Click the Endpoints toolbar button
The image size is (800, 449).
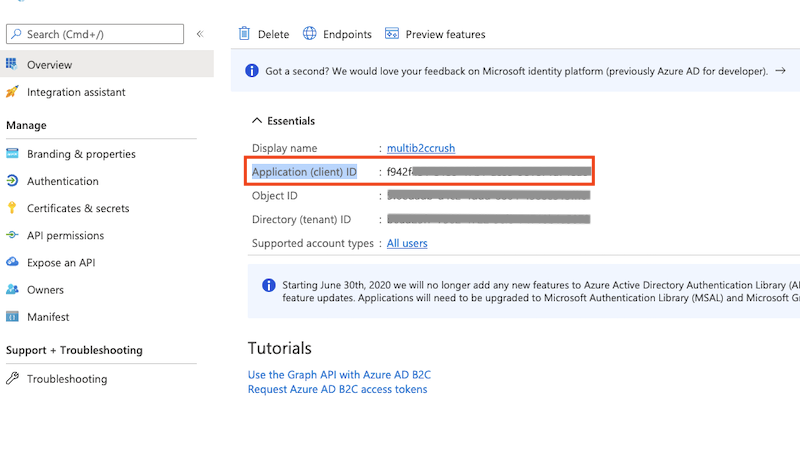[337, 34]
